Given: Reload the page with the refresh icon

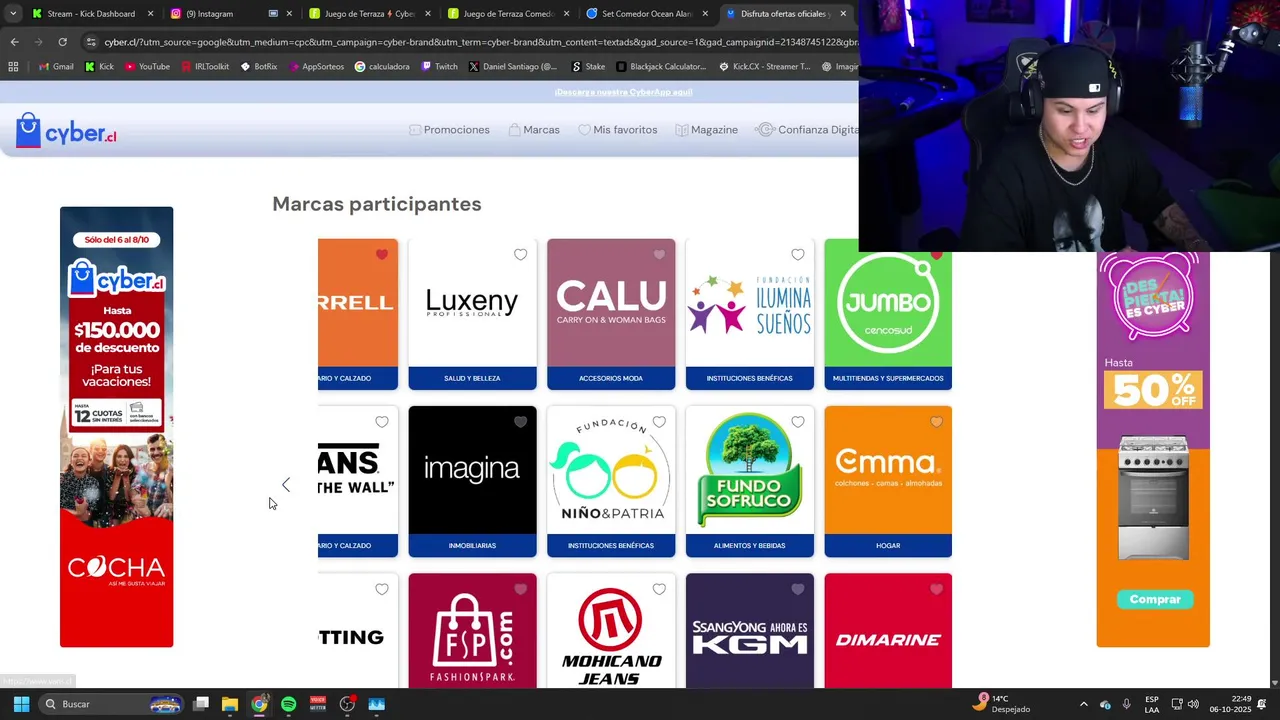Looking at the screenshot, I should [x=62, y=42].
